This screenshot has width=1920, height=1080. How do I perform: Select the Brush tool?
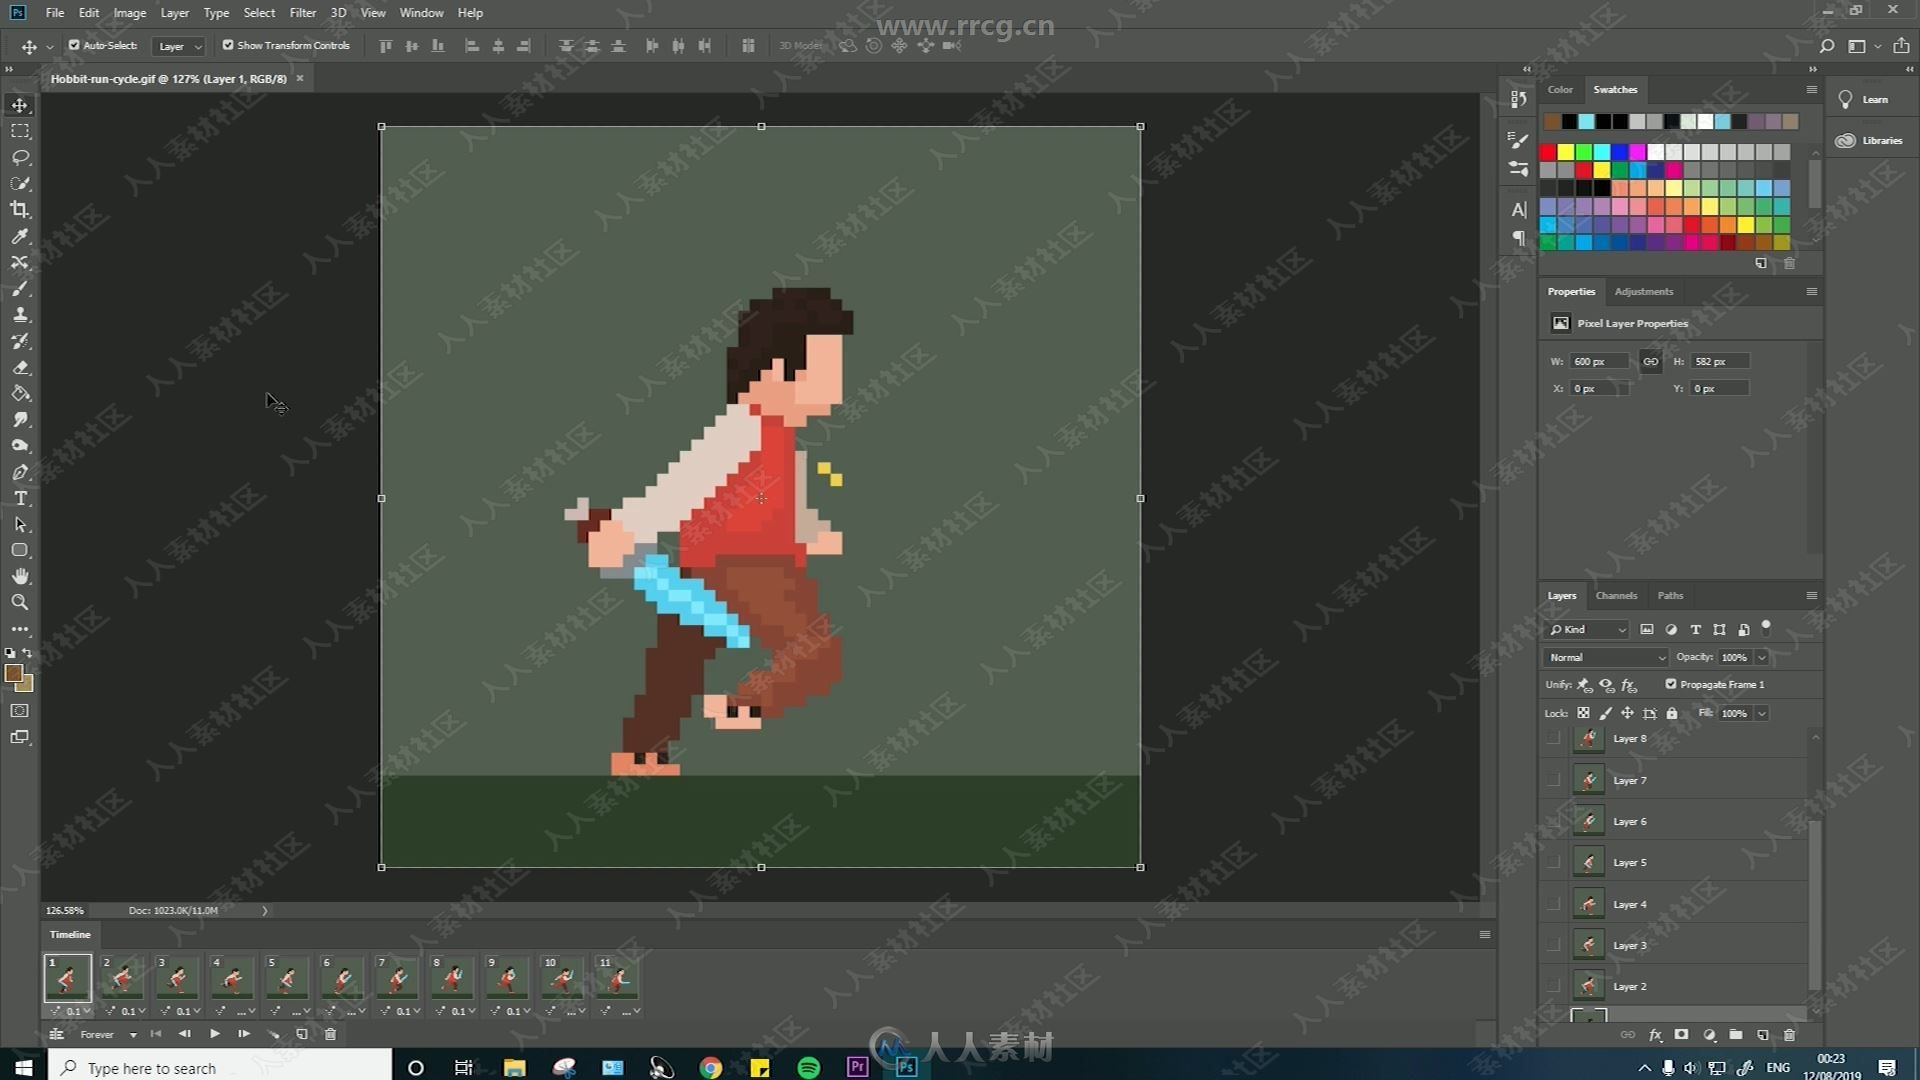[20, 288]
